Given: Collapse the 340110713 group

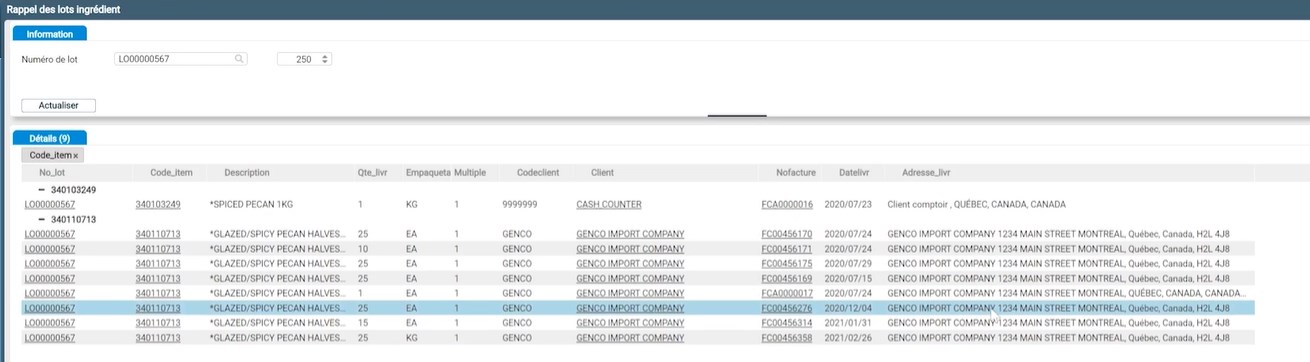Looking at the screenshot, I should click(42, 219).
